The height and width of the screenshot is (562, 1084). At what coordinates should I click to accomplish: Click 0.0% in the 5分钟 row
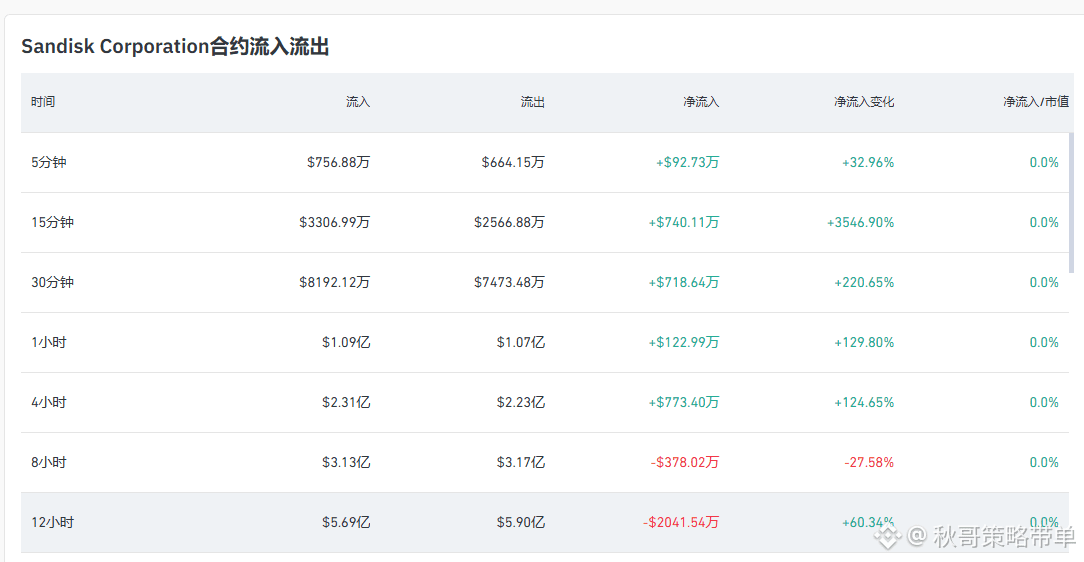tap(1044, 162)
